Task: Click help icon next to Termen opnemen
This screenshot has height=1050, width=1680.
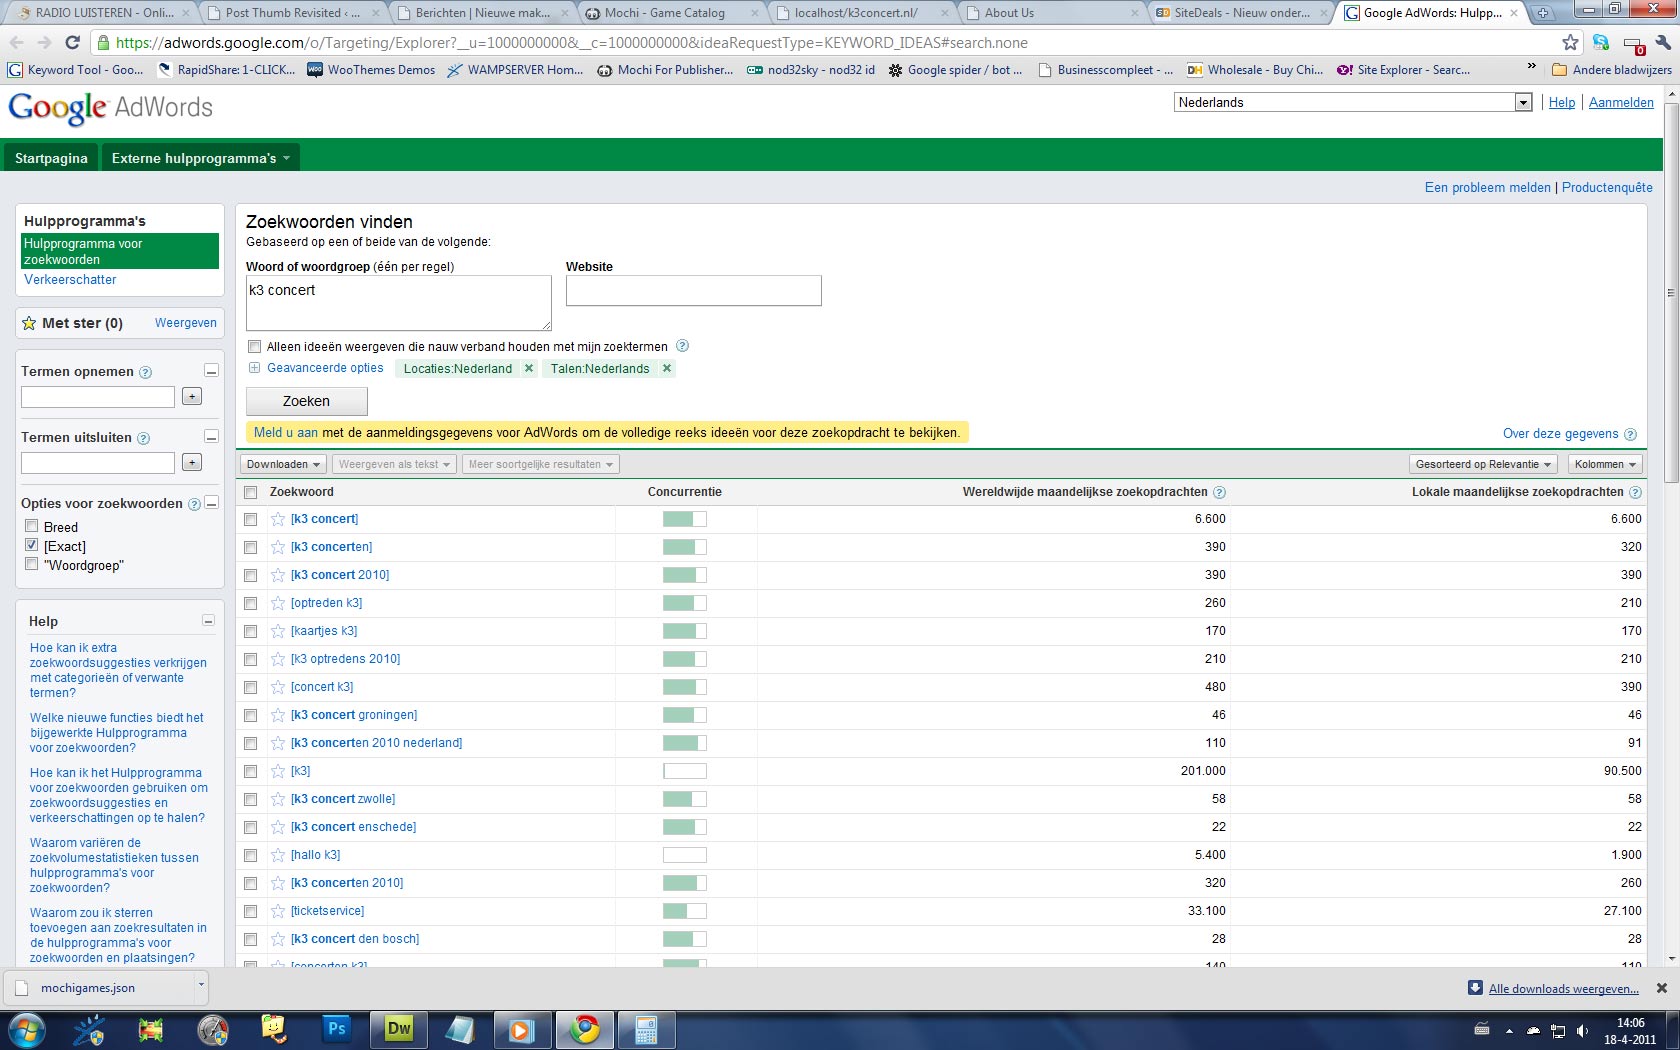Action: pyautogui.click(x=145, y=372)
